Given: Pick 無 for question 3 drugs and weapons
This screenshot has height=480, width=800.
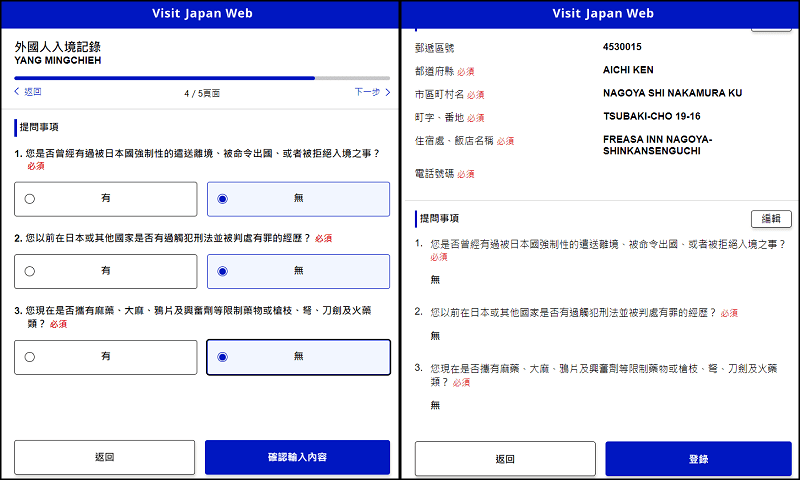Looking at the screenshot, I should 298,357.
